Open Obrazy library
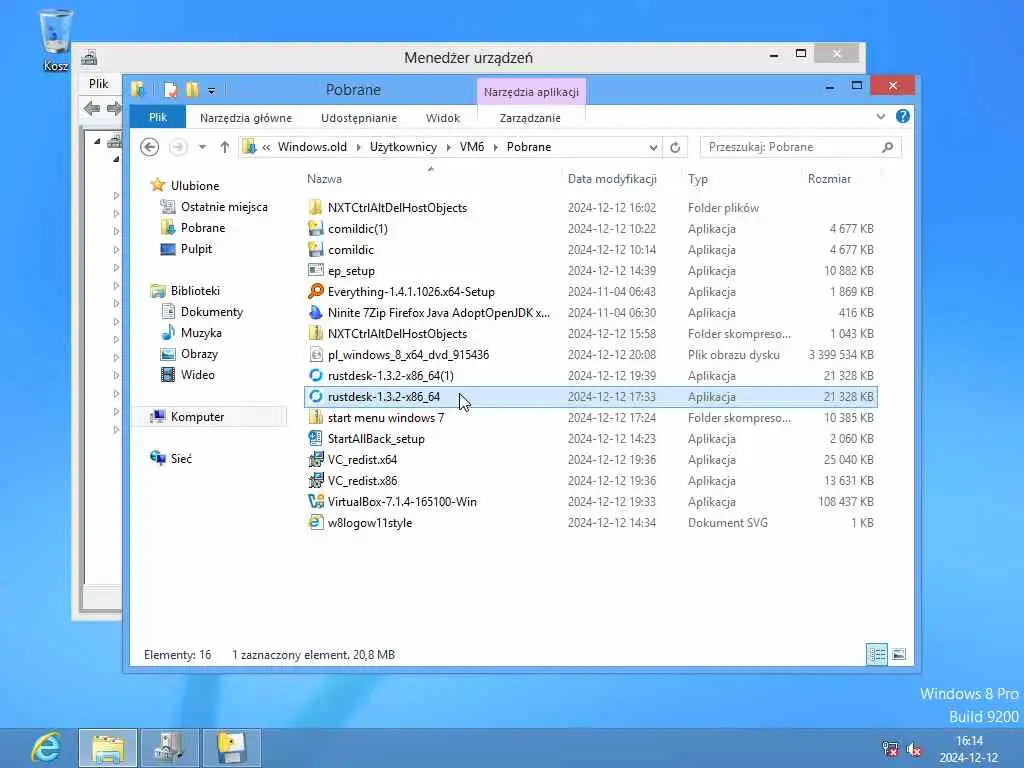 coord(199,354)
